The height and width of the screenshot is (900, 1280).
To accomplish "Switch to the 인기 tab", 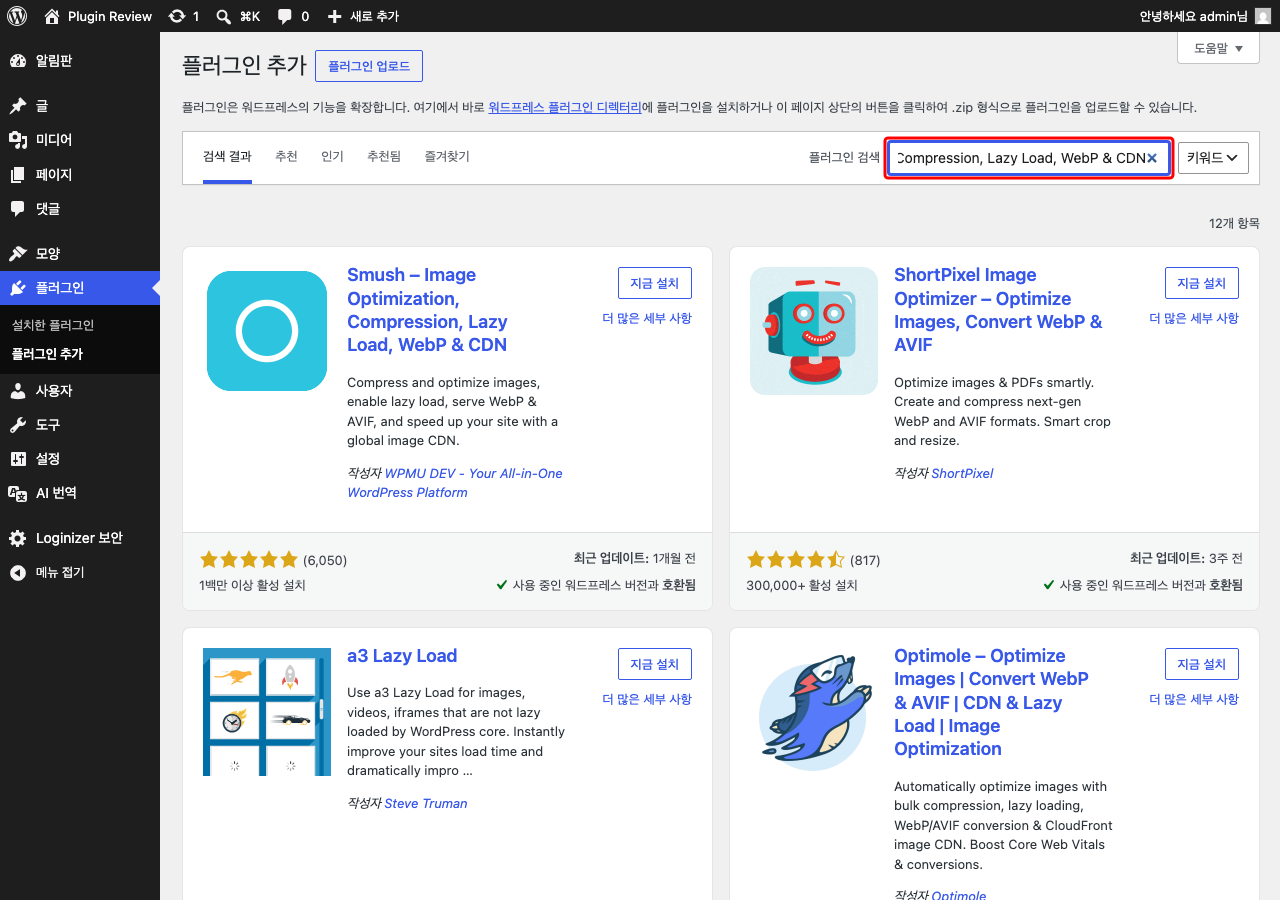I will pyautogui.click(x=332, y=157).
